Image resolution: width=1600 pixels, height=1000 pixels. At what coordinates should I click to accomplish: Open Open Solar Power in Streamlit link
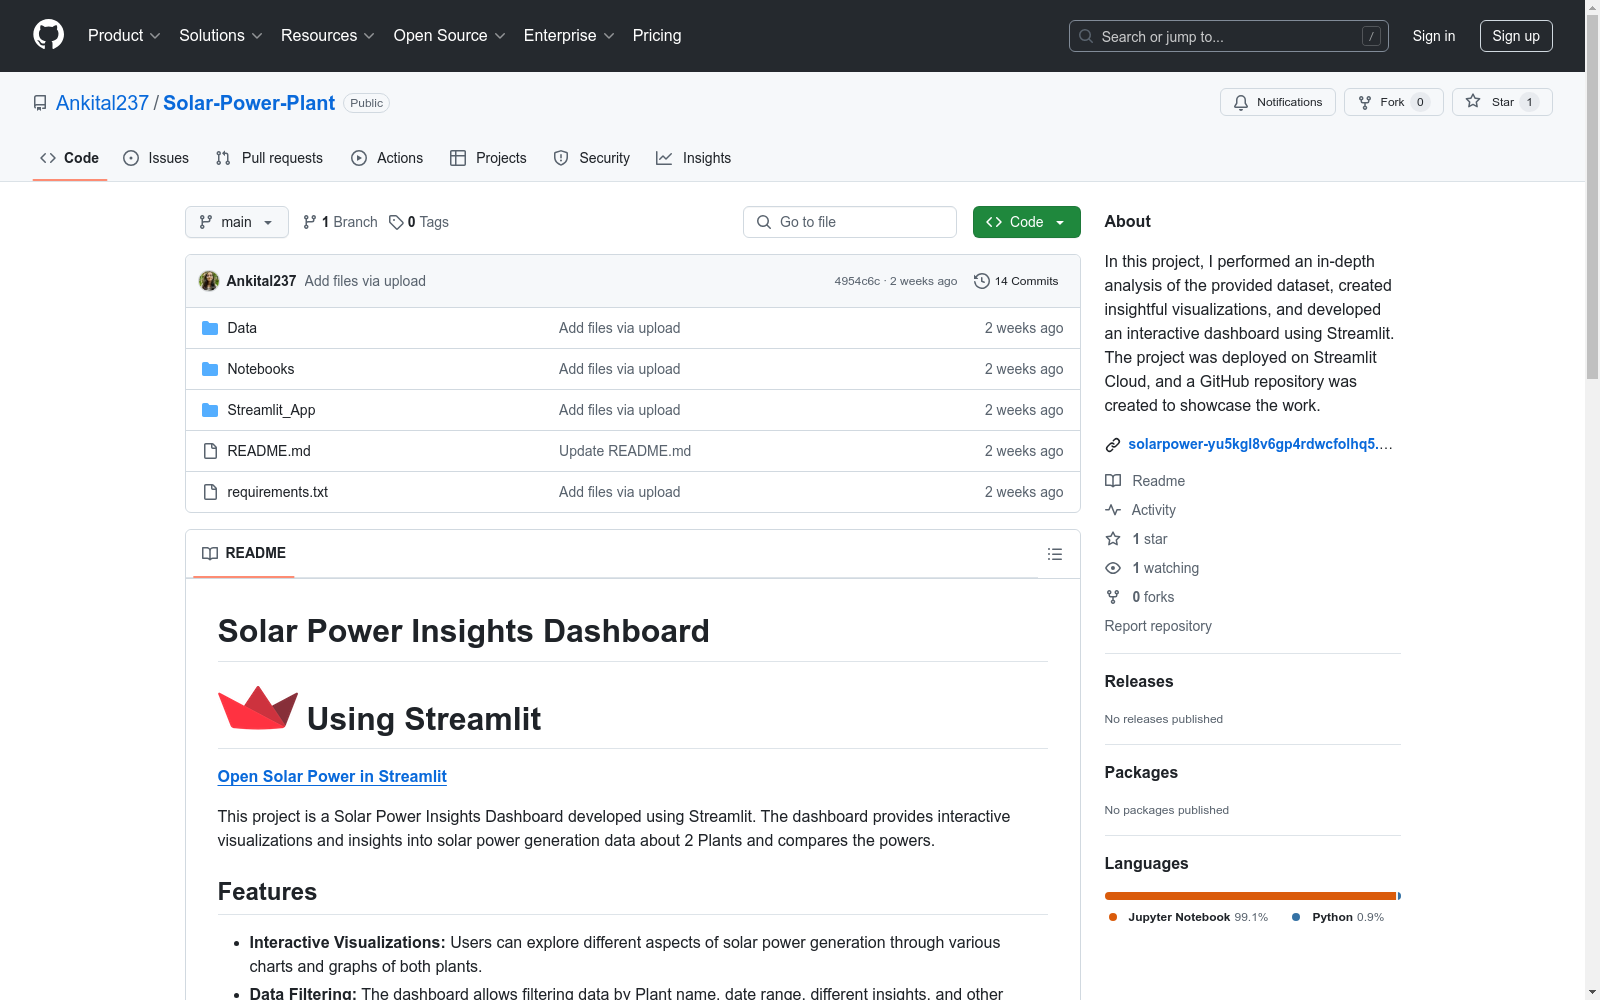332,776
